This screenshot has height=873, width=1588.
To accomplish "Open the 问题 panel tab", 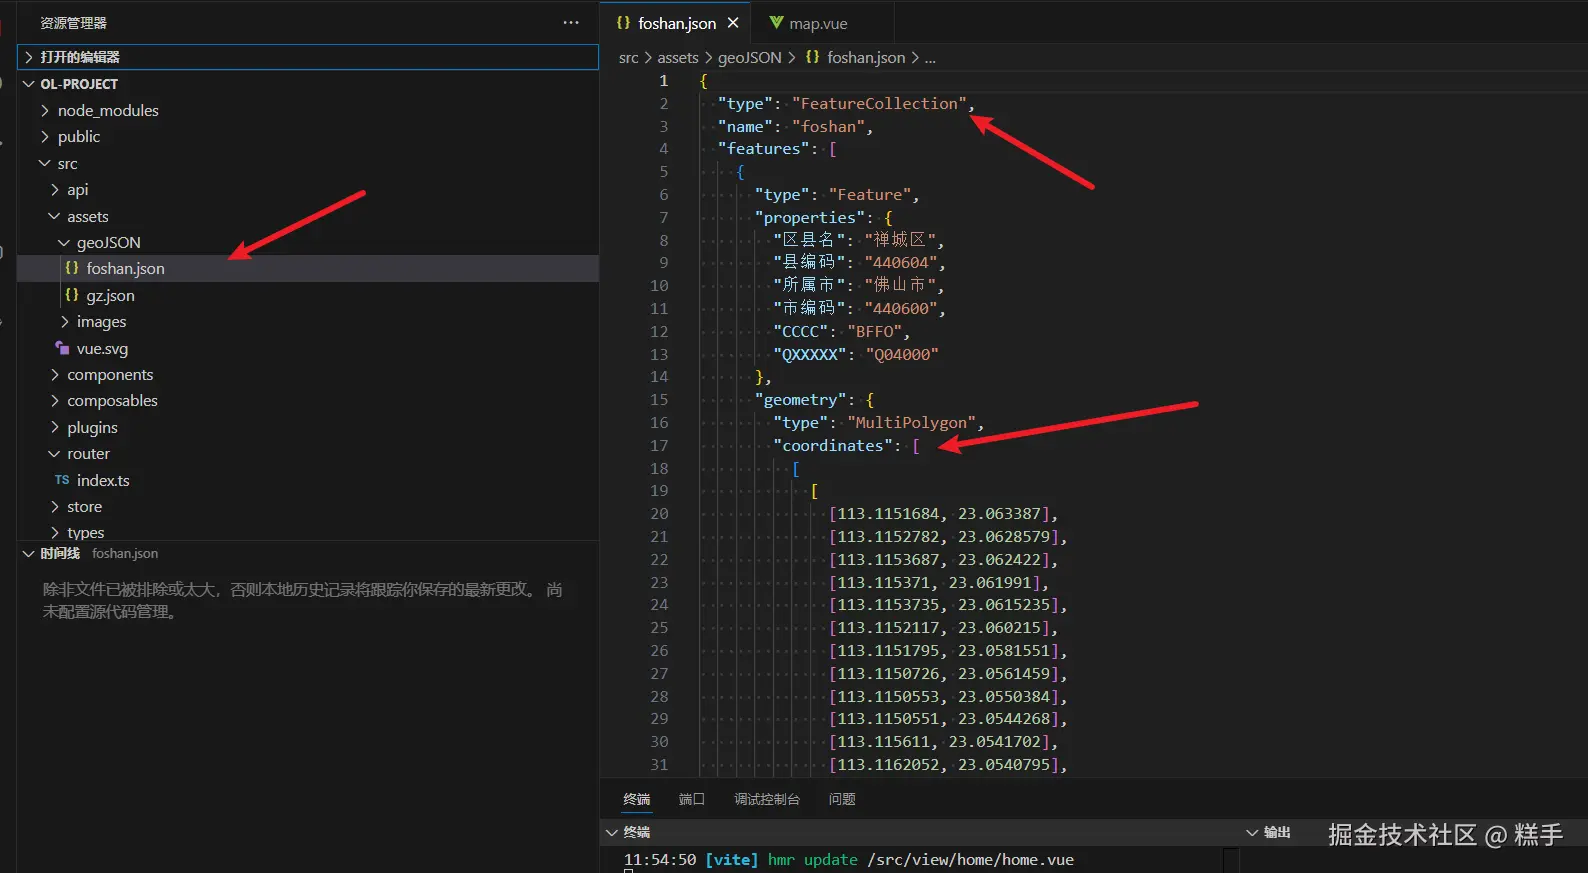I will tap(841, 799).
